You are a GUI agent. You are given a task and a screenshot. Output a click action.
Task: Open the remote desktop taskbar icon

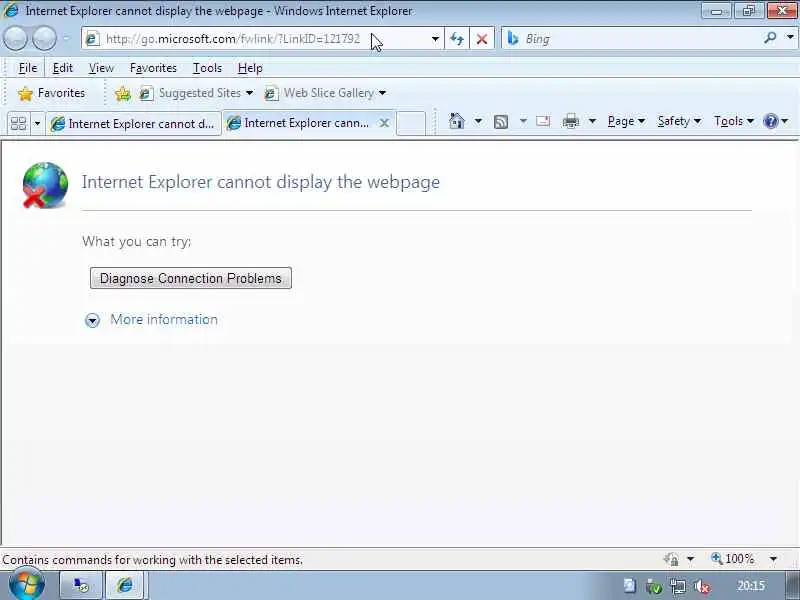(x=81, y=585)
